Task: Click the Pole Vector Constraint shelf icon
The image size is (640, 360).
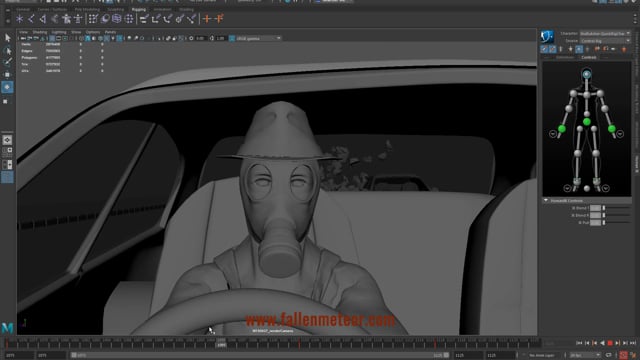Action: point(191,19)
